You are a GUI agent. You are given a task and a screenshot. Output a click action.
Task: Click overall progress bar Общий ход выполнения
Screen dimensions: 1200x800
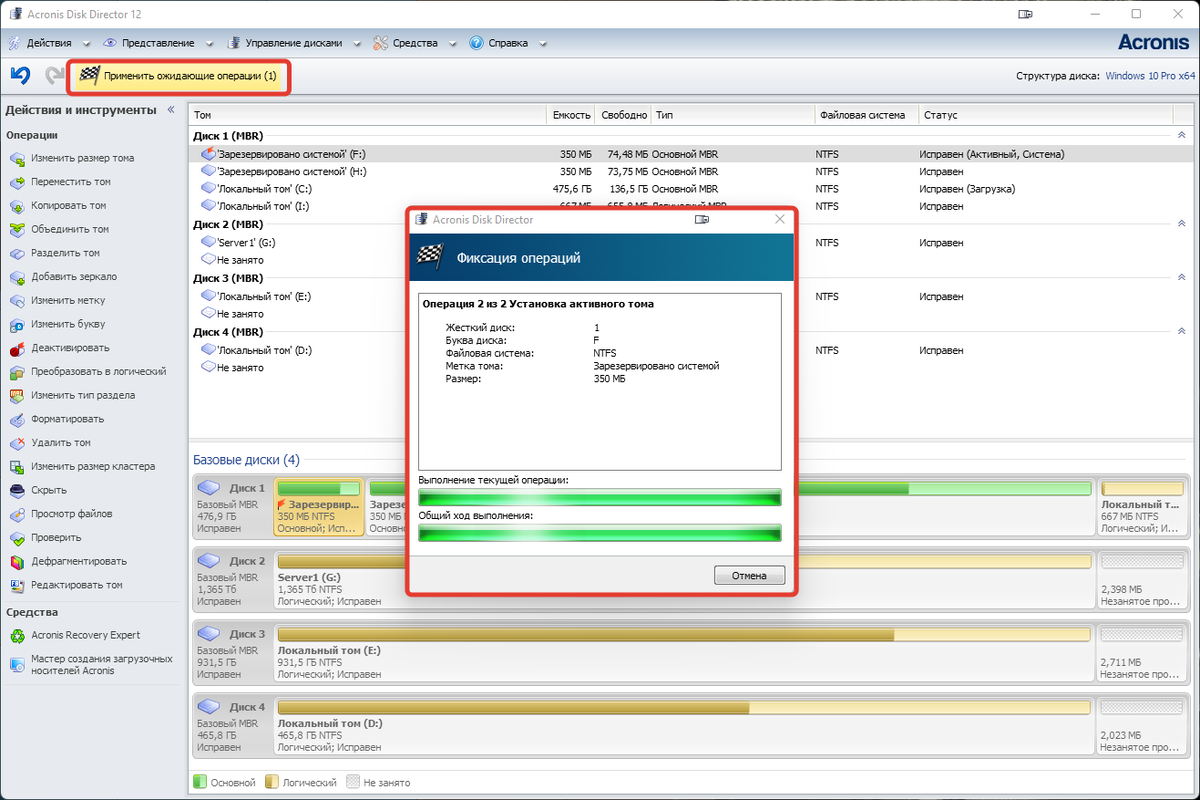click(x=599, y=534)
